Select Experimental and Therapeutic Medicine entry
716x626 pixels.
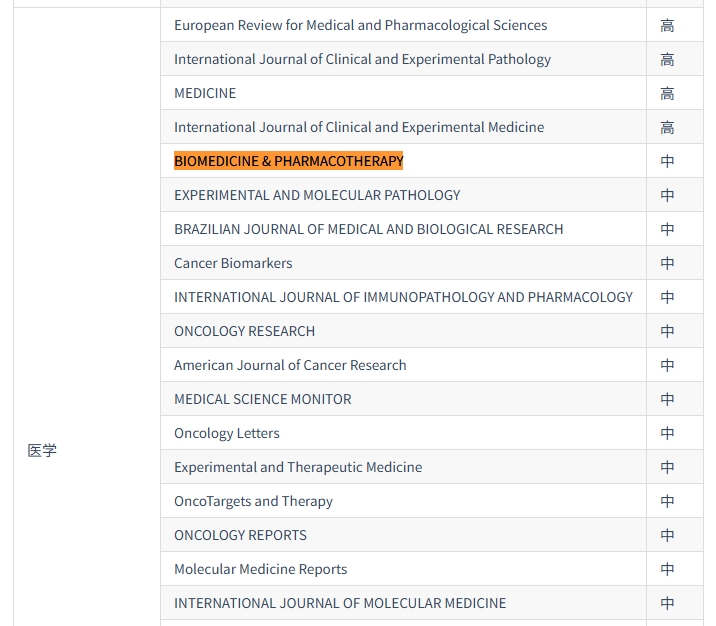point(298,467)
